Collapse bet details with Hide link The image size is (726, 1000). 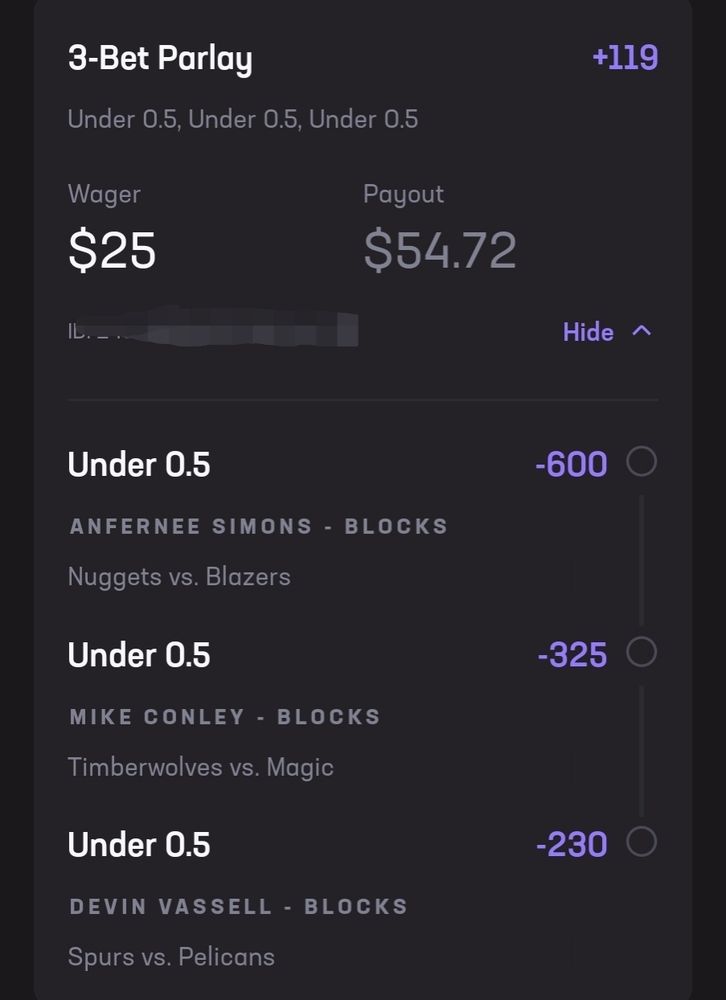[588, 332]
